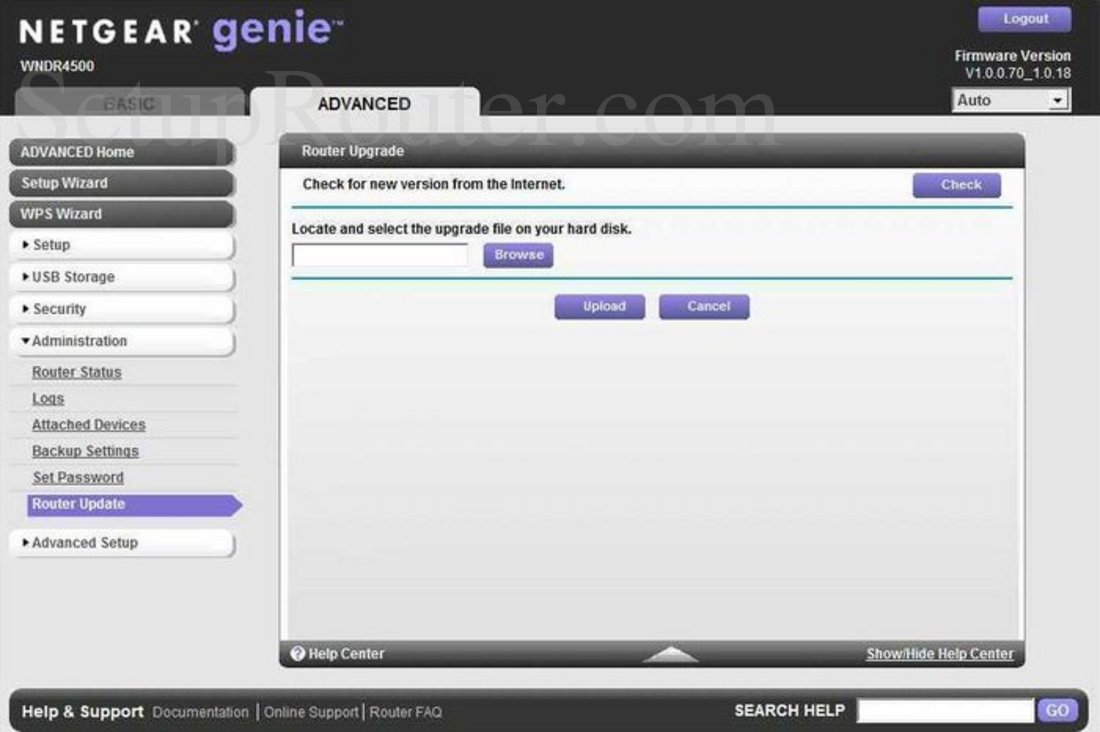
Task: Open the Auto language dropdown
Action: (x=1011, y=100)
